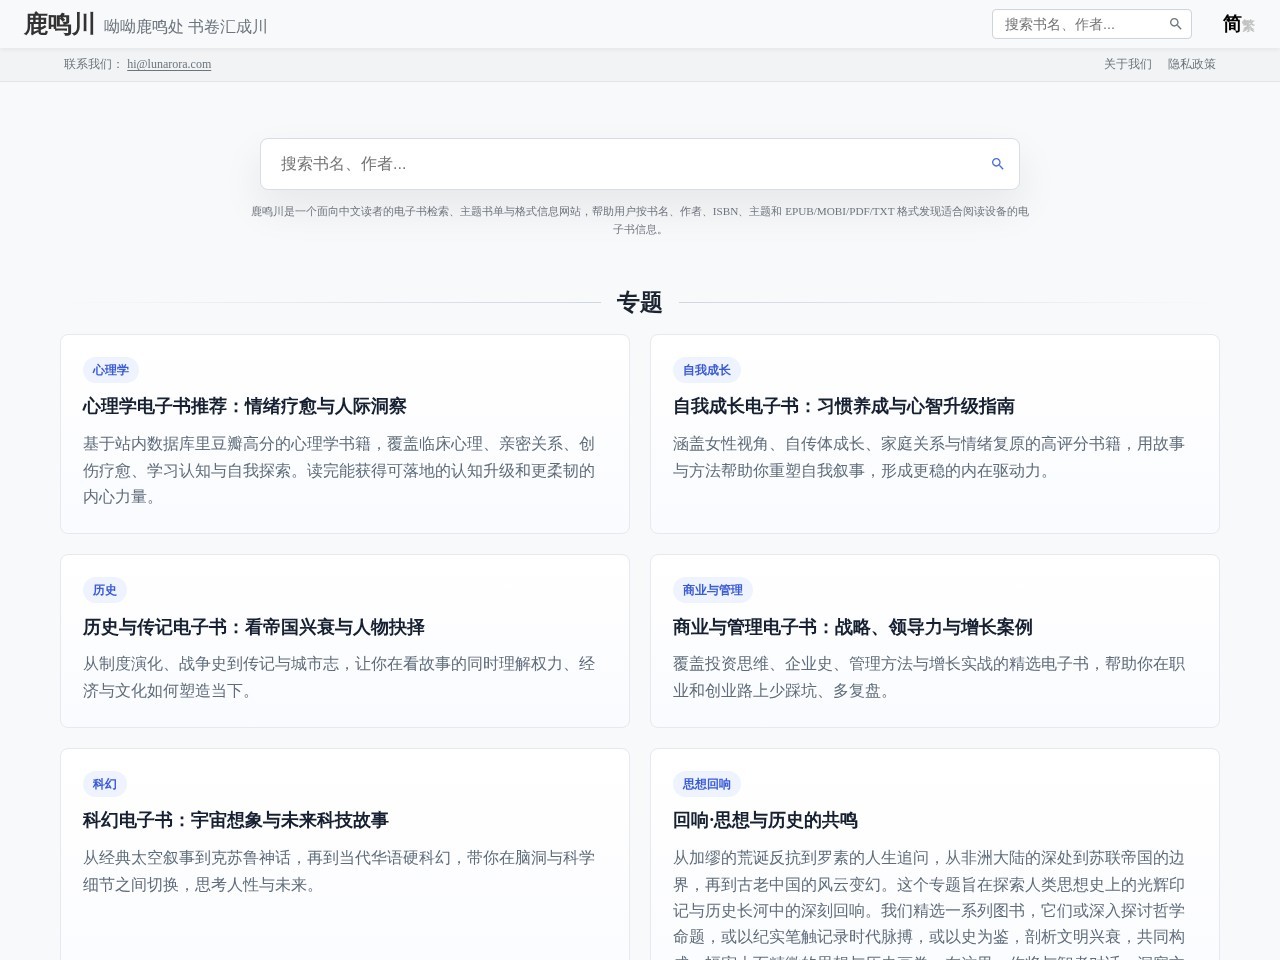Viewport: 1280px width, 960px height.
Task: Open 心理学电子书推荐 topic title
Action: tap(245, 406)
